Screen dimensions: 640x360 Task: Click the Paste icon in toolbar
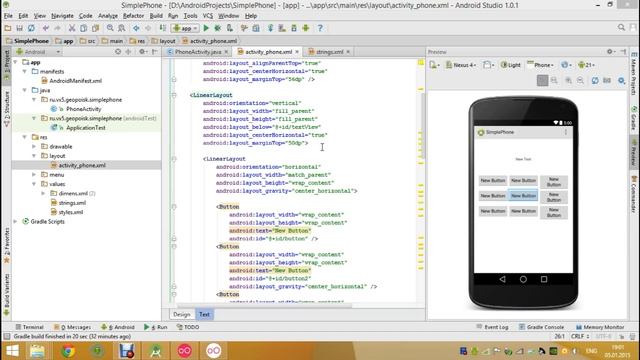pyautogui.click(x=96, y=28)
